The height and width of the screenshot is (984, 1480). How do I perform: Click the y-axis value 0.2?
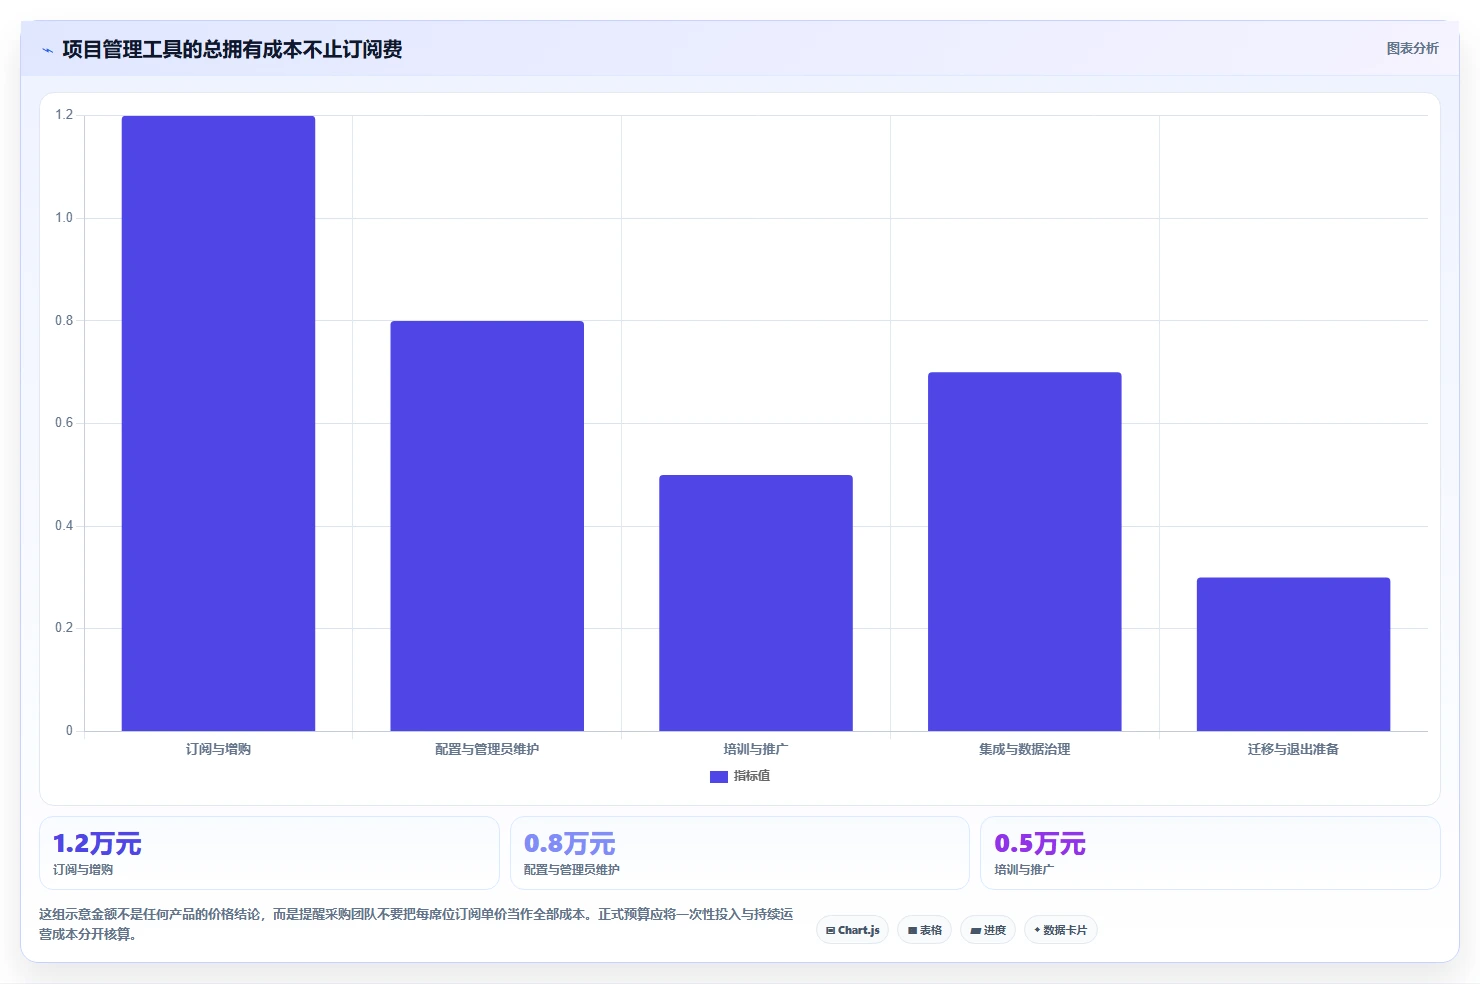64,628
